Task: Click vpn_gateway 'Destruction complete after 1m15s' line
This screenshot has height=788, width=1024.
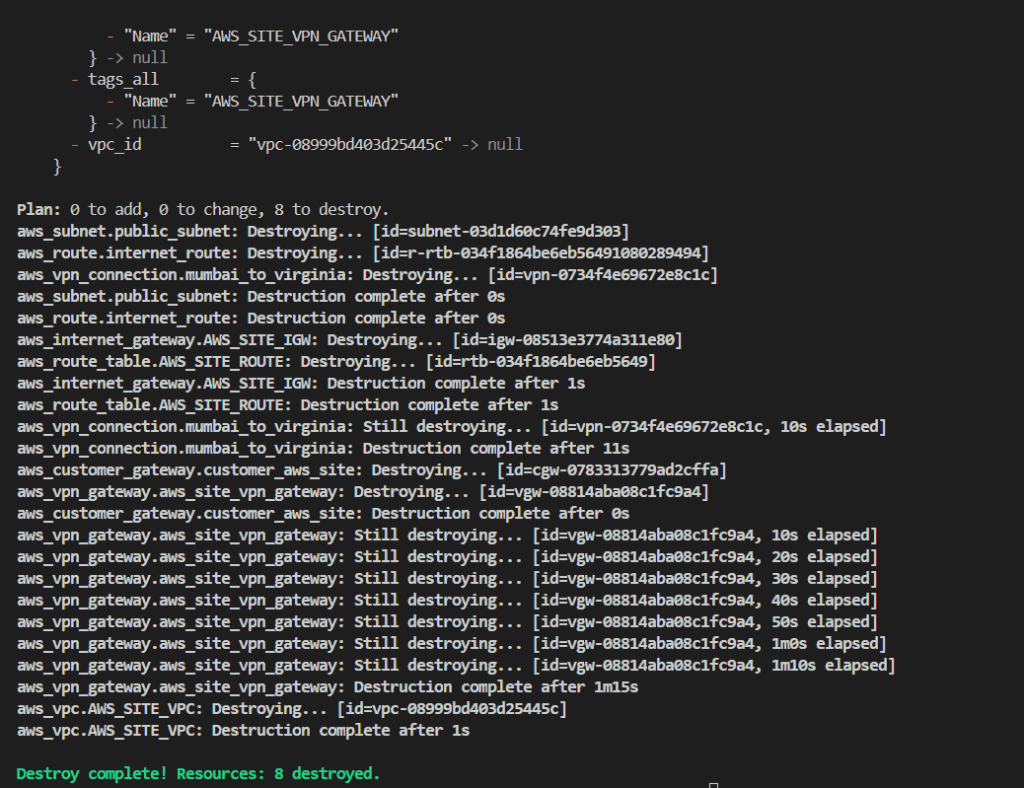Action: (x=327, y=687)
